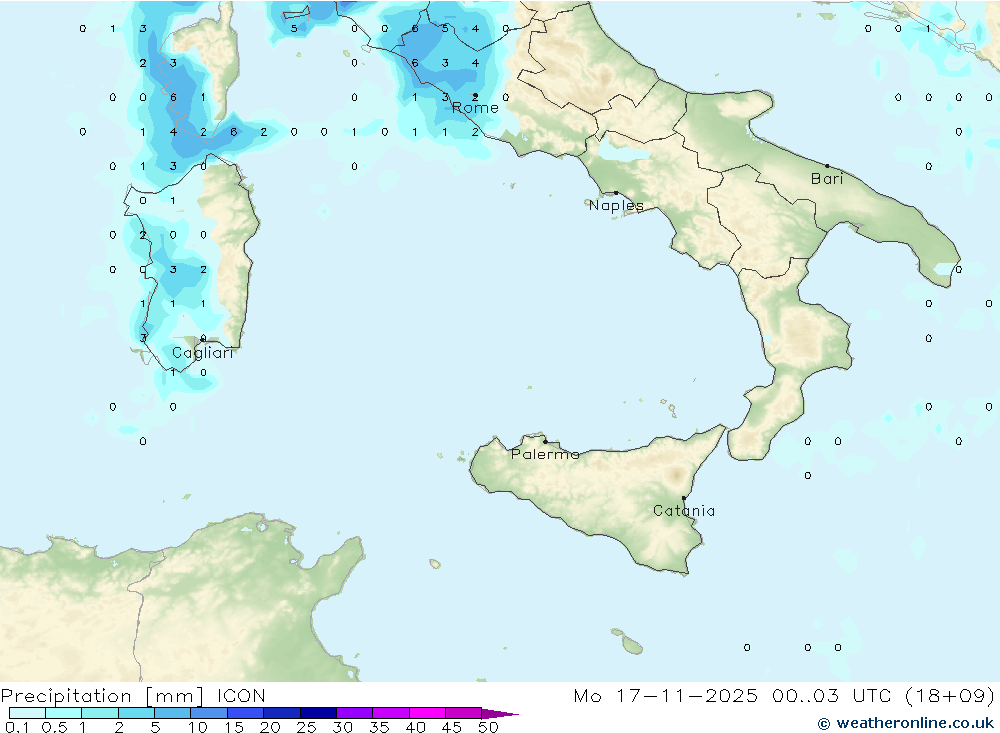Click the '10' legend scale value
1000x733 pixels.
[x=198, y=727]
